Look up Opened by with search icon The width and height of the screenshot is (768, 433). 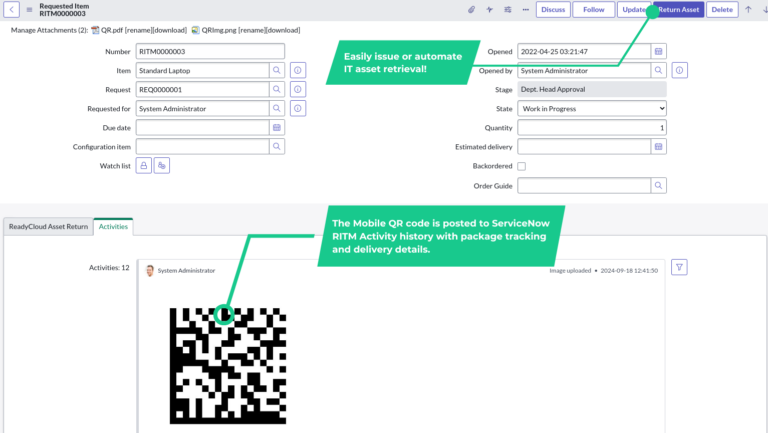(659, 70)
